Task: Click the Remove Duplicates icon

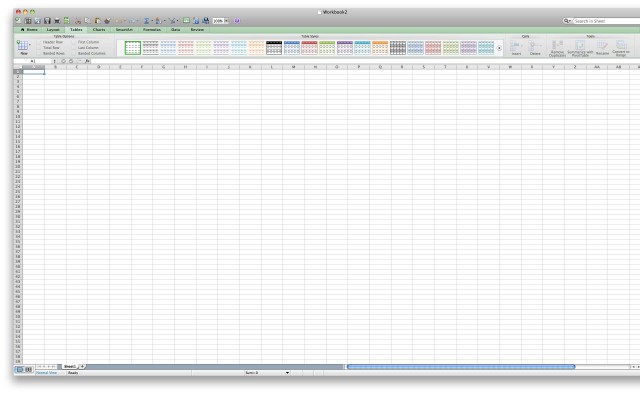Action: coord(557,45)
